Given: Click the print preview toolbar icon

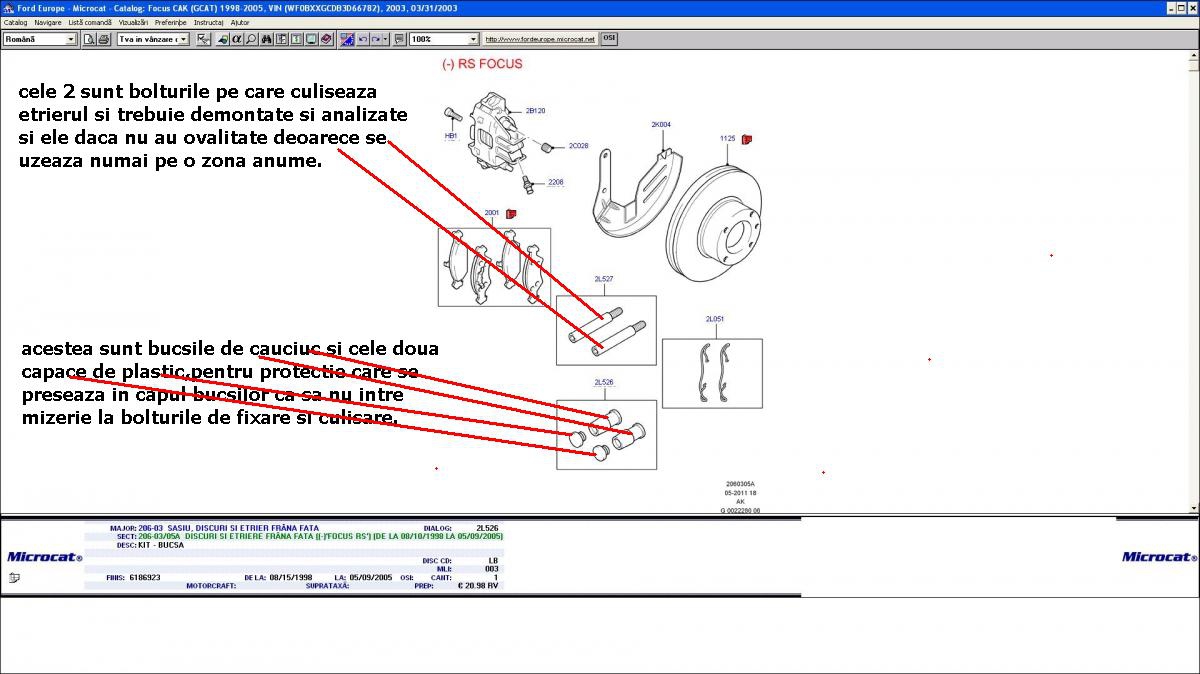Looking at the screenshot, I should [x=89, y=39].
